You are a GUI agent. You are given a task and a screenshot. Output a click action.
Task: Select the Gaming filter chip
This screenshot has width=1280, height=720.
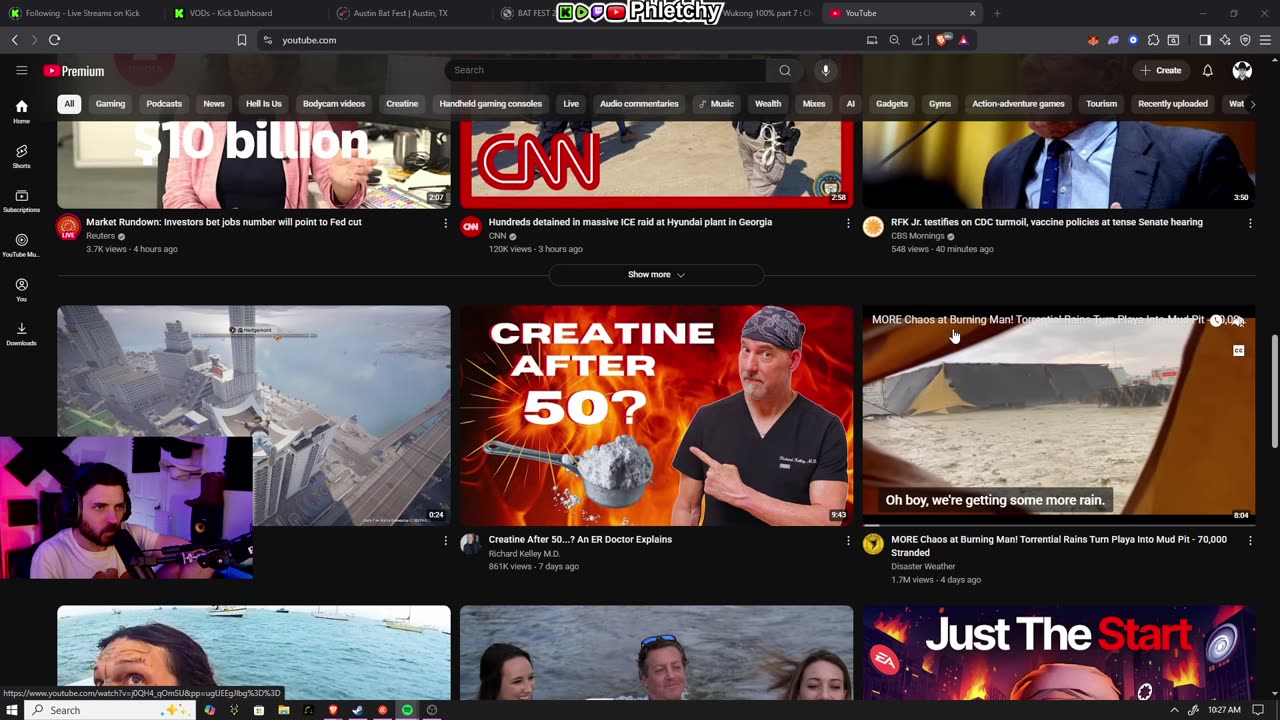[110, 104]
